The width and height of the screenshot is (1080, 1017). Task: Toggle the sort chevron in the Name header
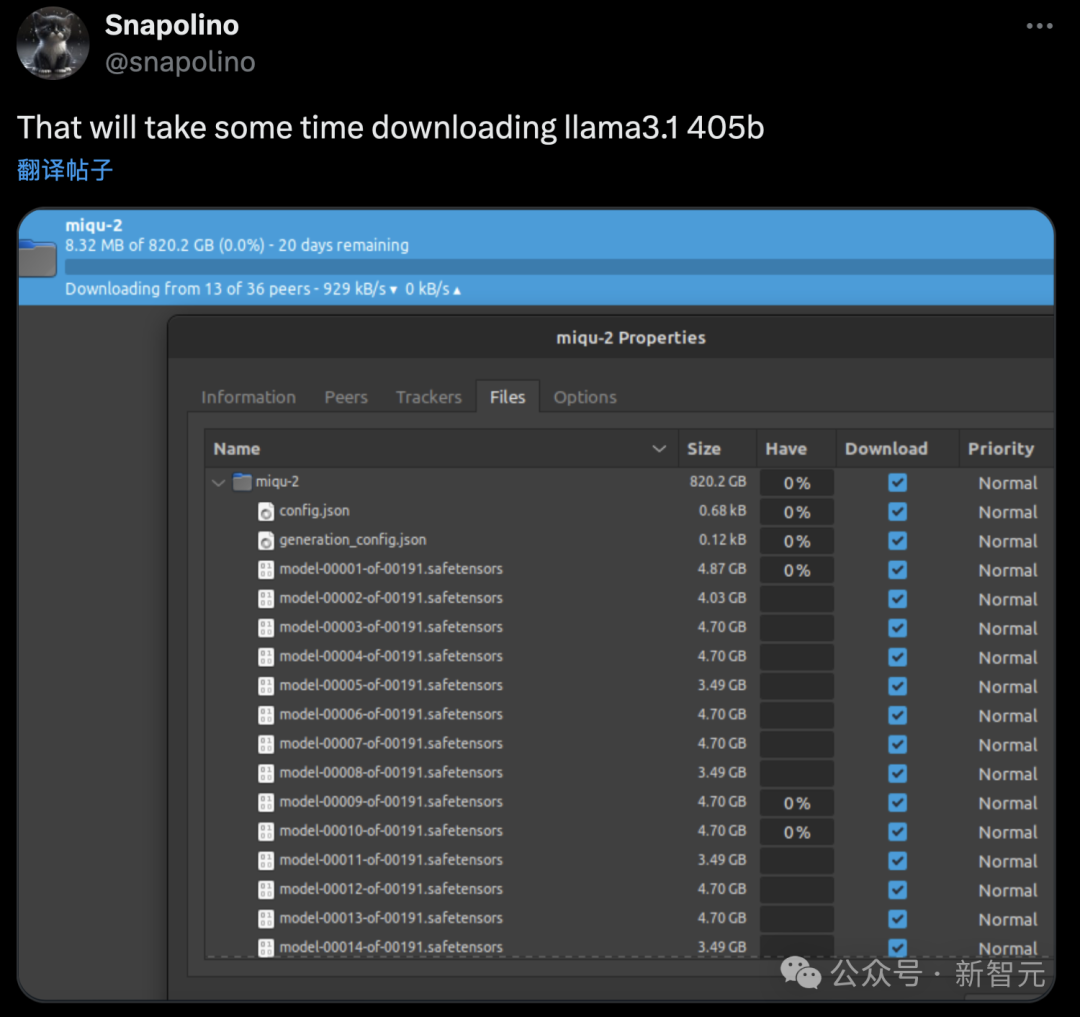click(659, 449)
